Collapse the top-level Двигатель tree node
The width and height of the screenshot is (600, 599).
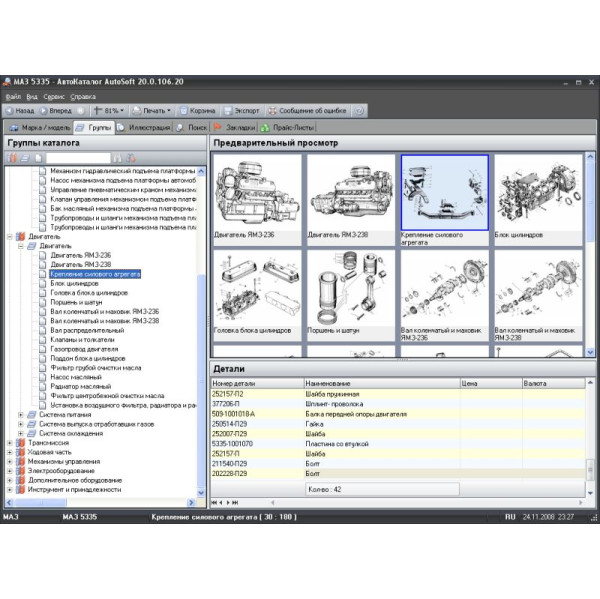9,236
